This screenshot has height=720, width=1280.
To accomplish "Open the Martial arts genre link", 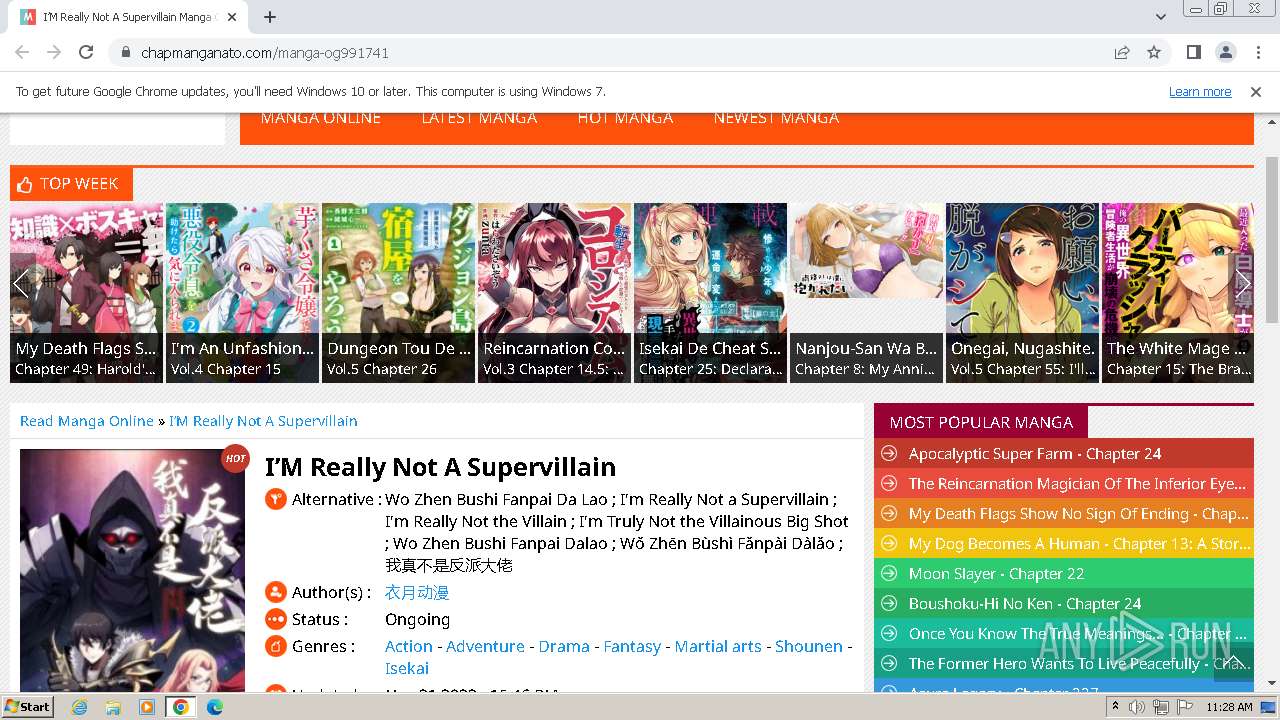I will [x=718, y=646].
